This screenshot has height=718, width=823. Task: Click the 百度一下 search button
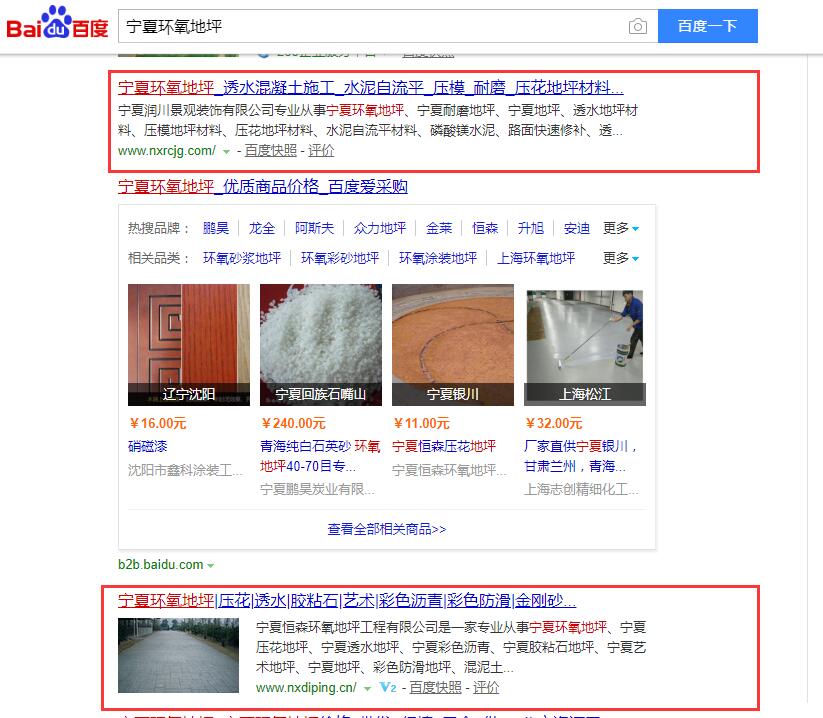point(708,26)
